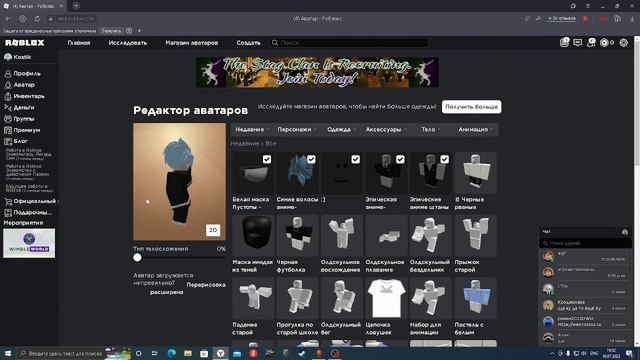This screenshot has height=360, width=640.
Task: Open Инвентарь in the left sidebar
Action: [29, 96]
